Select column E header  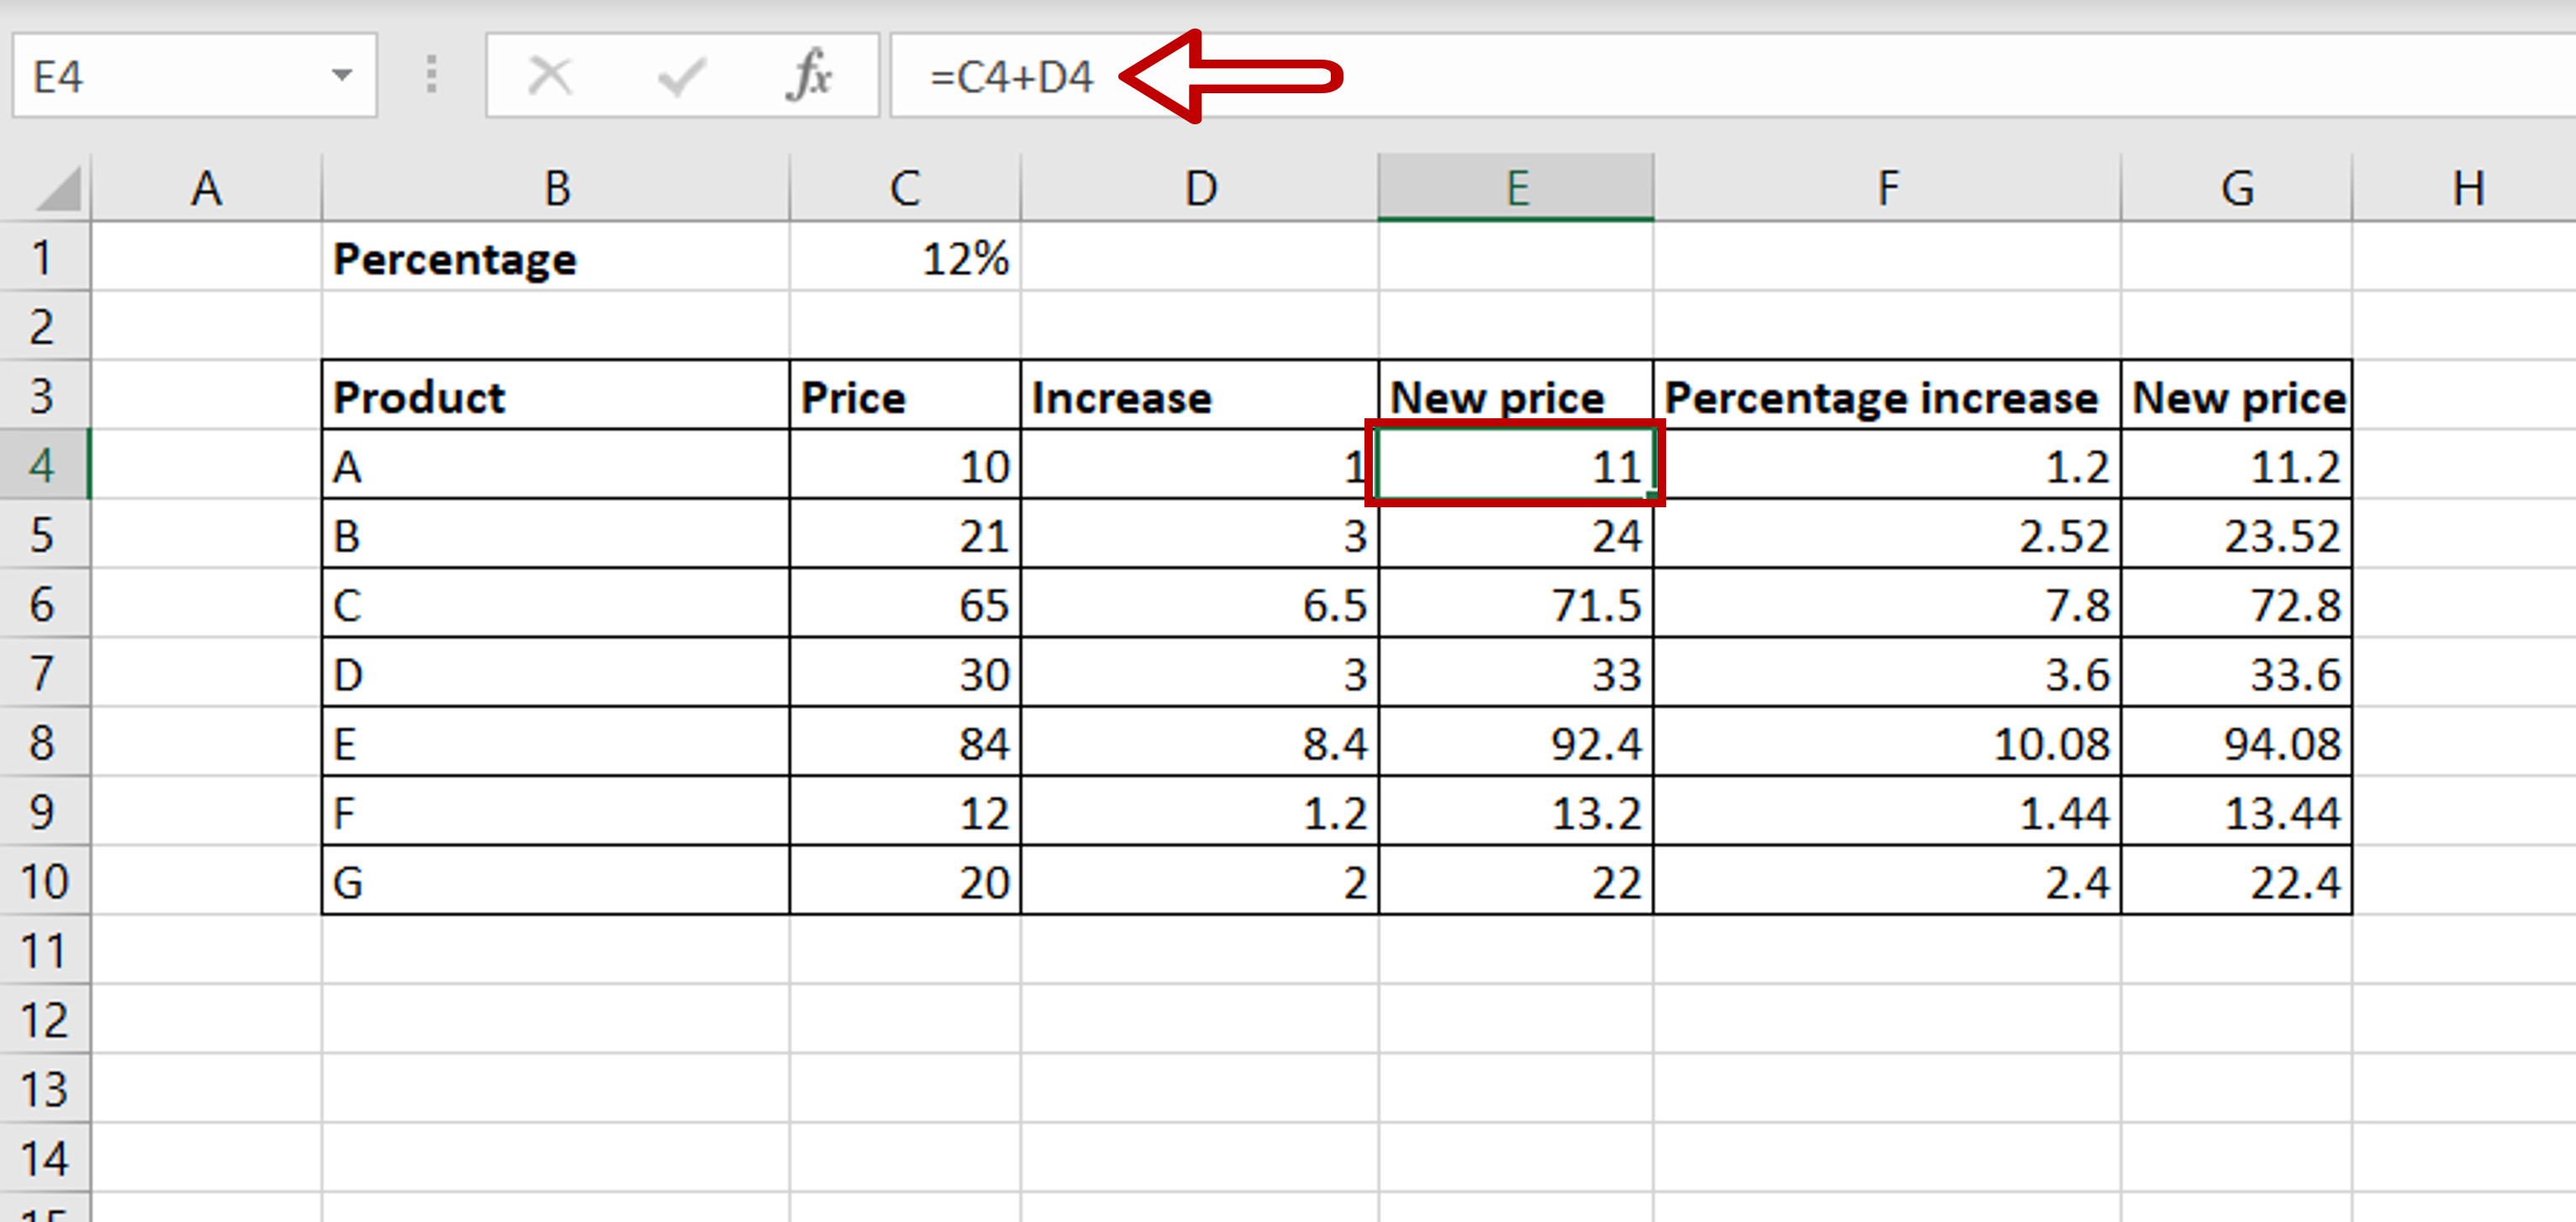point(1515,188)
